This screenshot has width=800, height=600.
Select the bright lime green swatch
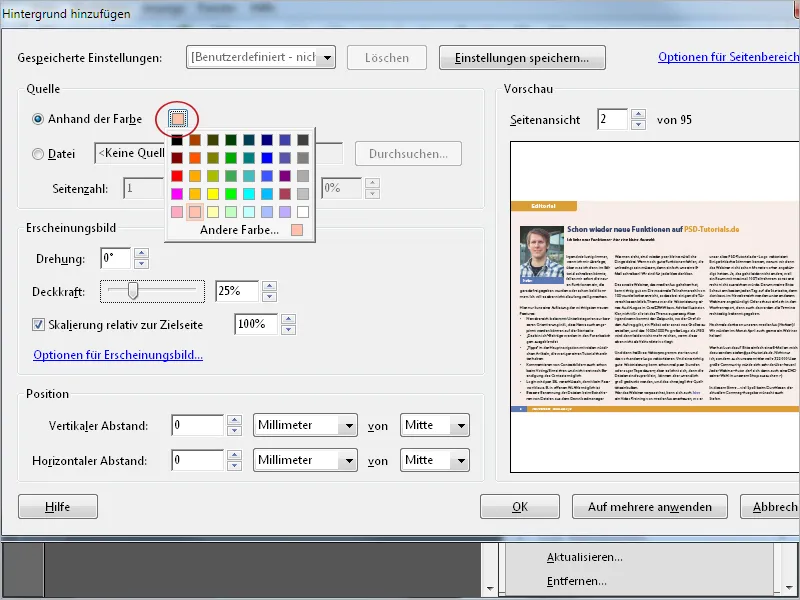(231, 194)
